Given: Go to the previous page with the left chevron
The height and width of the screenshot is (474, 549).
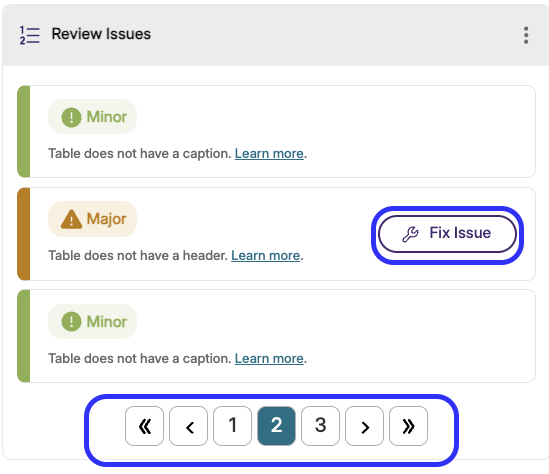Looking at the screenshot, I should tap(188, 426).
